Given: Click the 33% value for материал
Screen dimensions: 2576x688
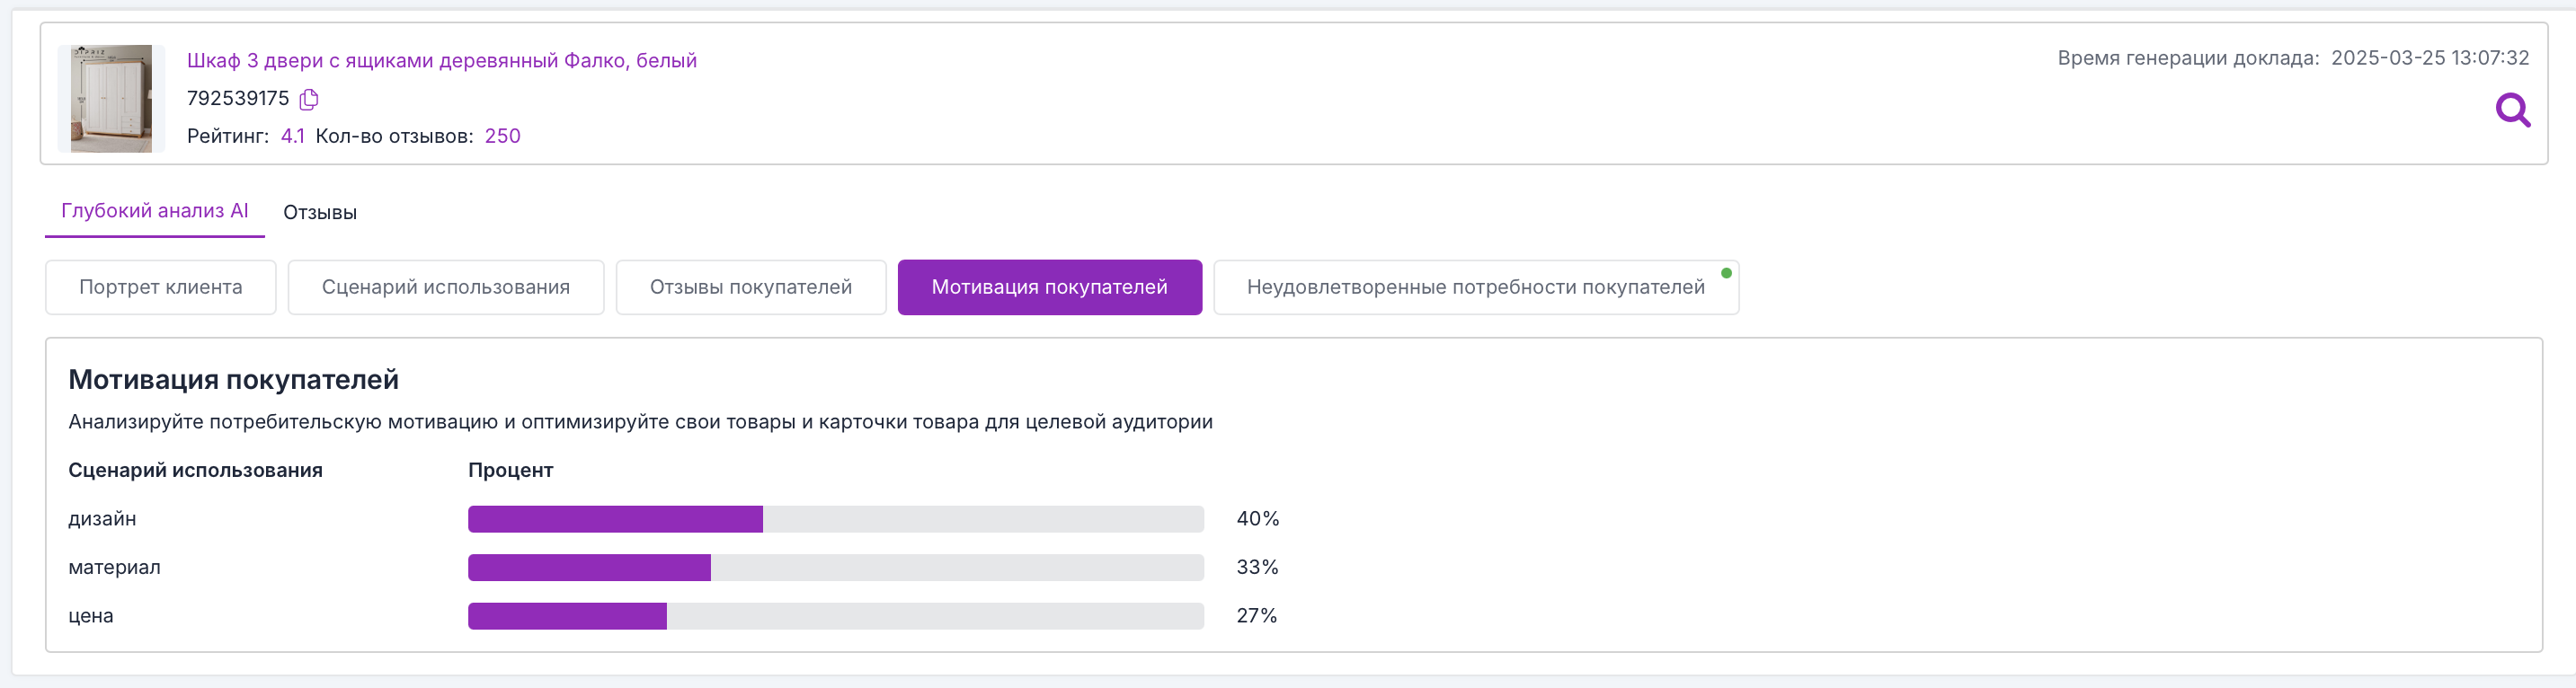Looking at the screenshot, I should click(x=1258, y=567).
